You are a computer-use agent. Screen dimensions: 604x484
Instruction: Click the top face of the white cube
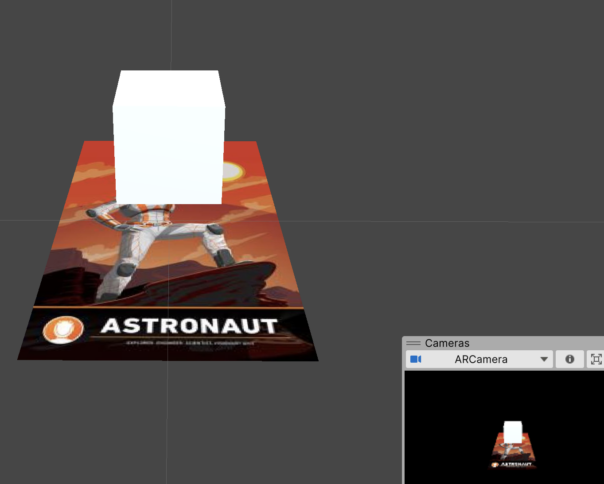168,80
